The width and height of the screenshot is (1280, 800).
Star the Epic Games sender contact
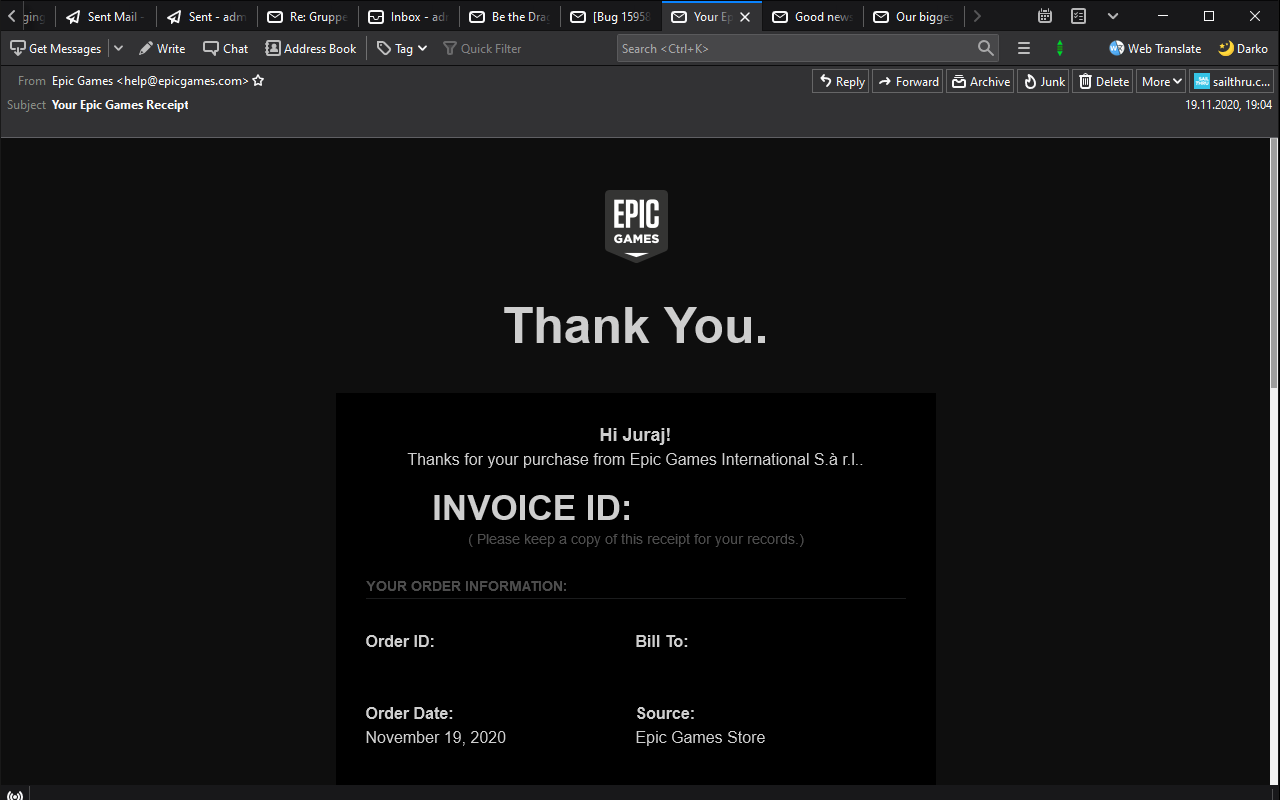258,81
